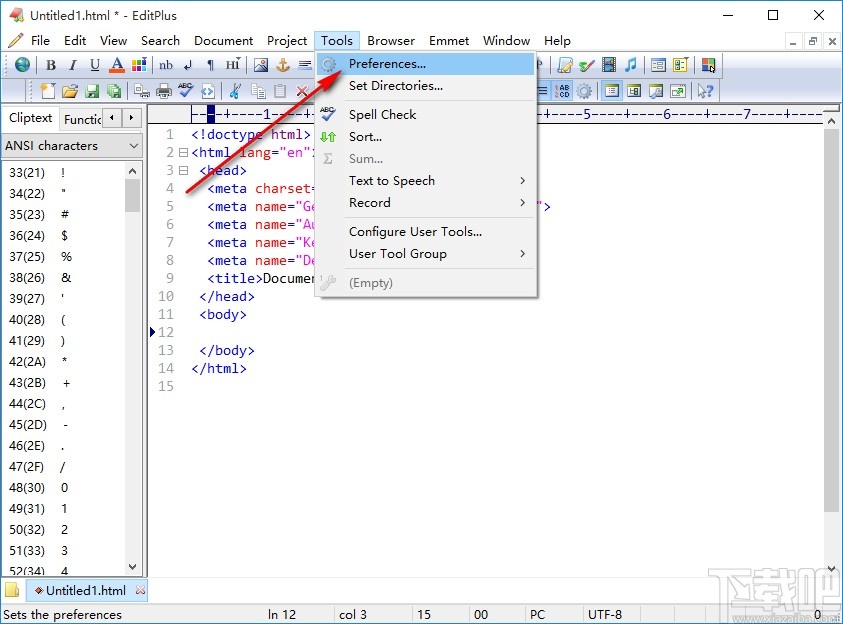Viewport: 843px width, 624px height.
Task: Switch to the Cliptext tab
Action: [x=31, y=118]
